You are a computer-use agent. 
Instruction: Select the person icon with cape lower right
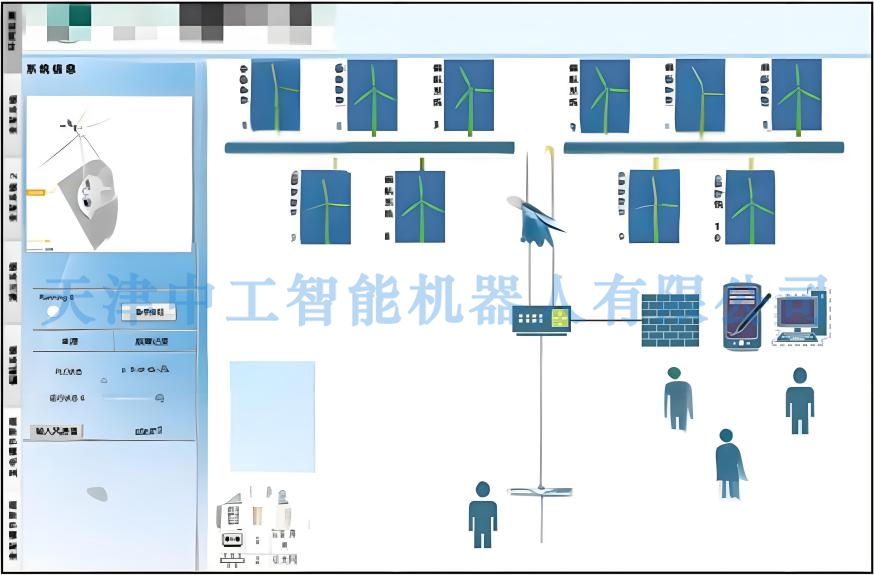click(x=730, y=464)
